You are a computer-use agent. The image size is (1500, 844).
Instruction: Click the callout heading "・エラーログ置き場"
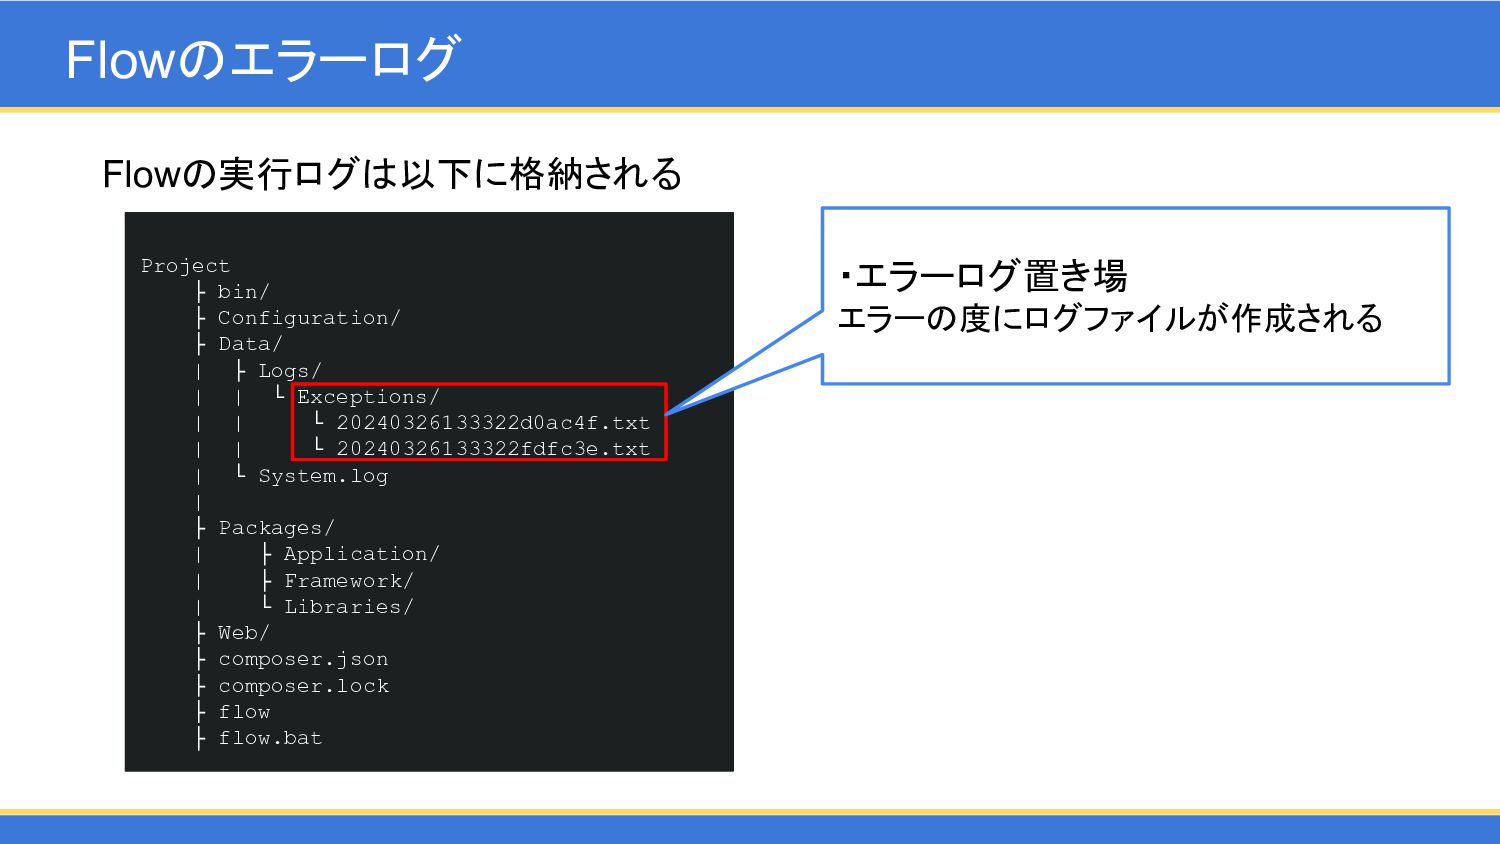tap(982, 275)
